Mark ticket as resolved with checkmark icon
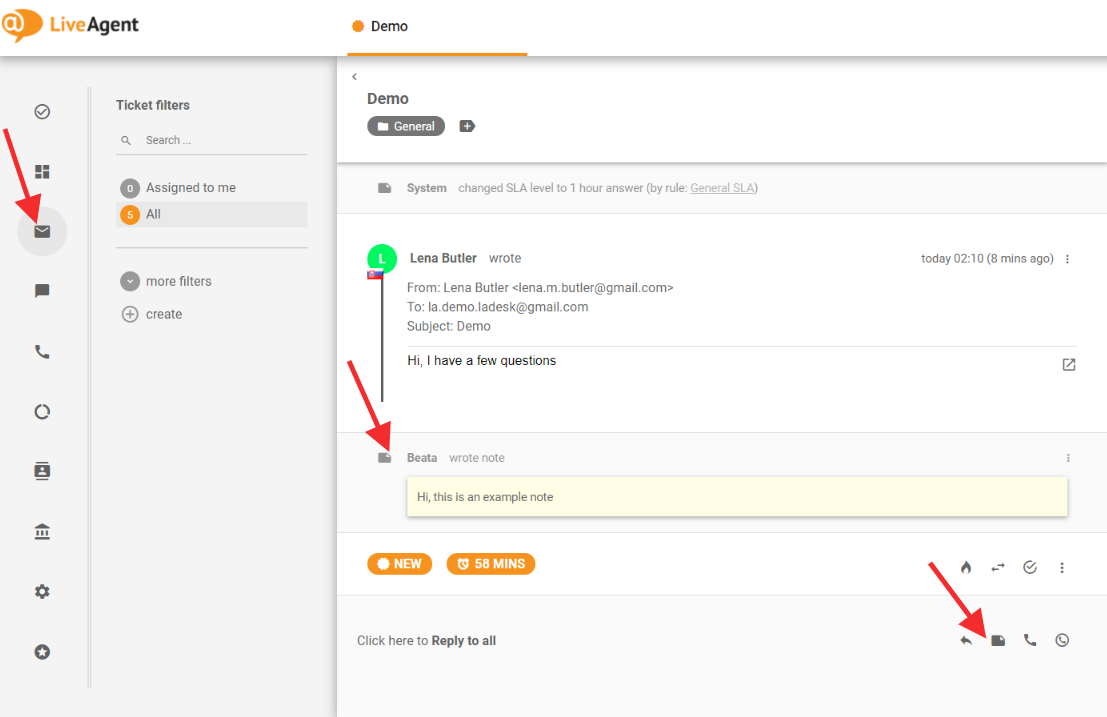 tap(1030, 567)
